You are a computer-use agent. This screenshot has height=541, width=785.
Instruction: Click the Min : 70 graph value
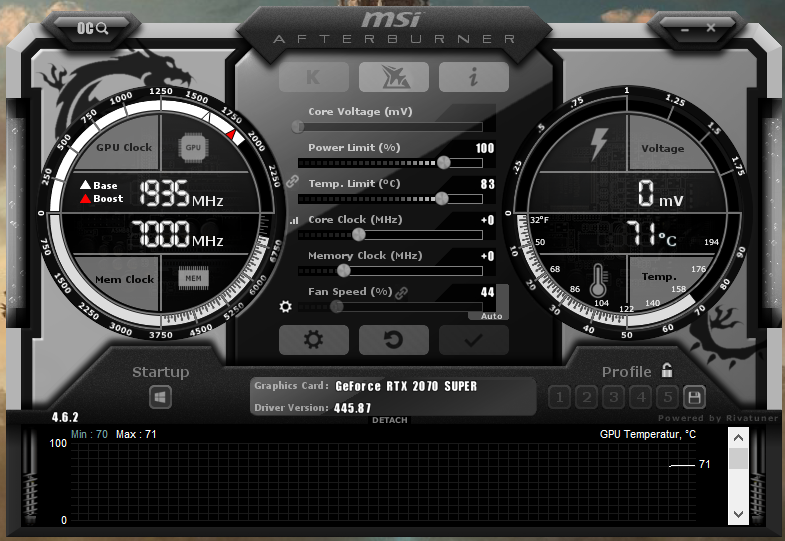click(89, 434)
